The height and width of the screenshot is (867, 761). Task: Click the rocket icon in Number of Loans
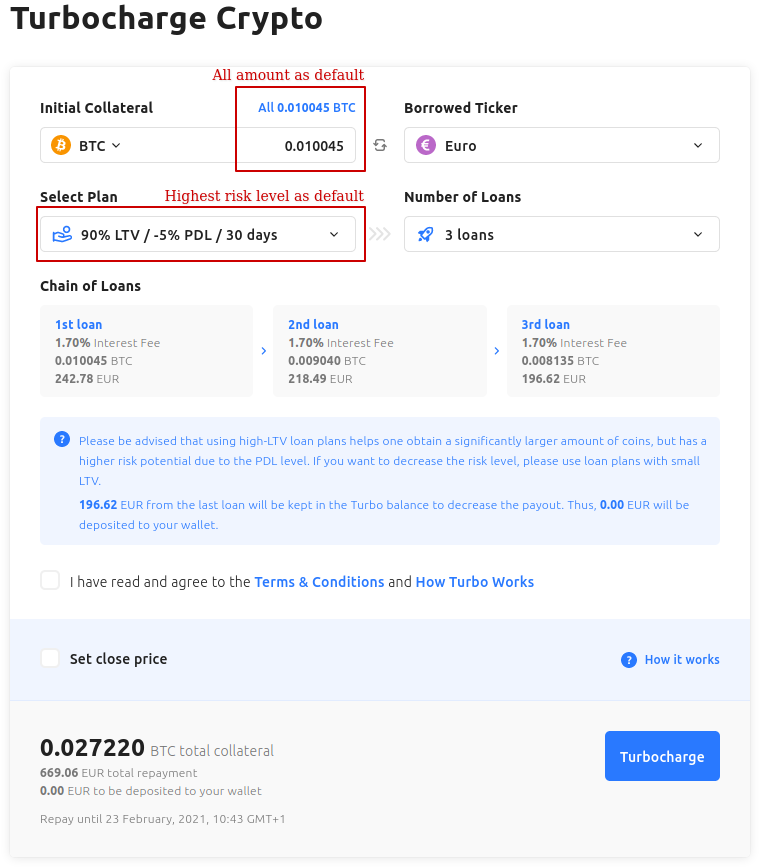pyautogui.click(x=426, y=235)
